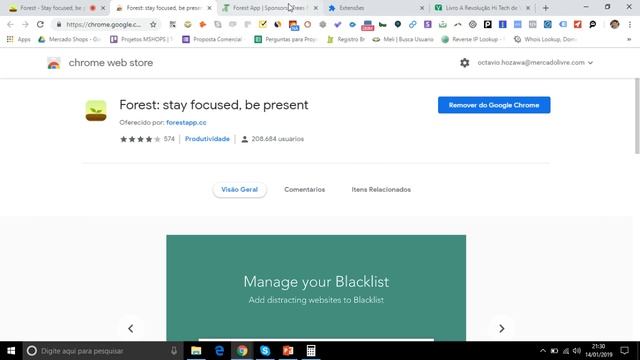
Task: Launch Microsoft Edge from the taskbar
Action: pos(219,351)
